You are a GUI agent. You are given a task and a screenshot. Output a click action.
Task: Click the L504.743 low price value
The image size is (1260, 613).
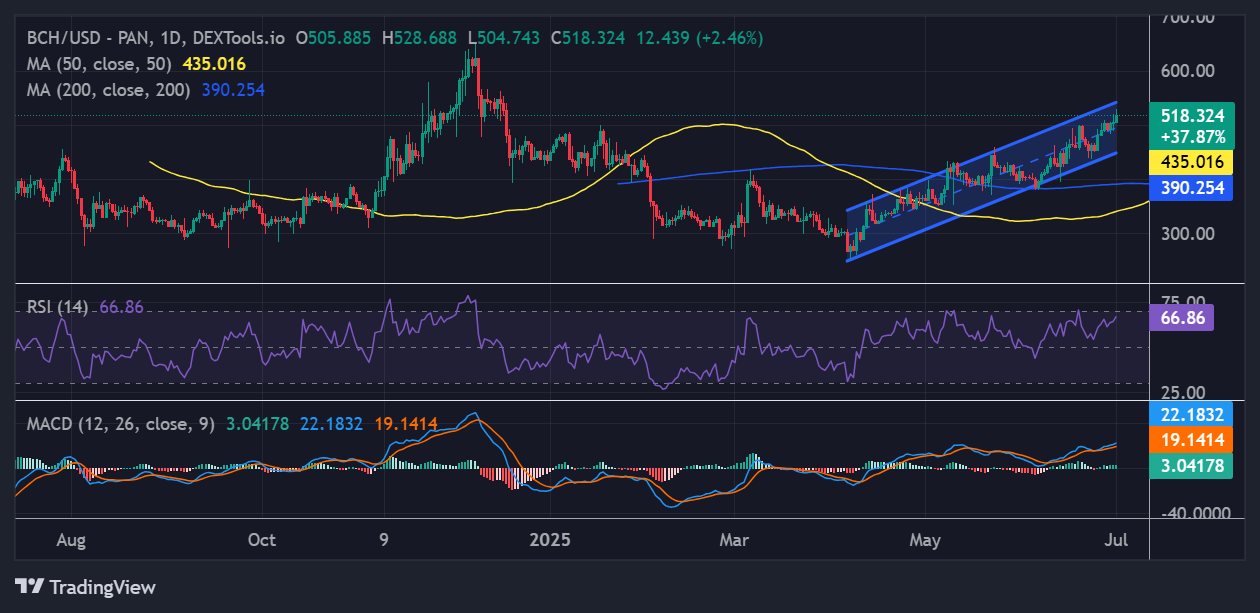point(504,38)
